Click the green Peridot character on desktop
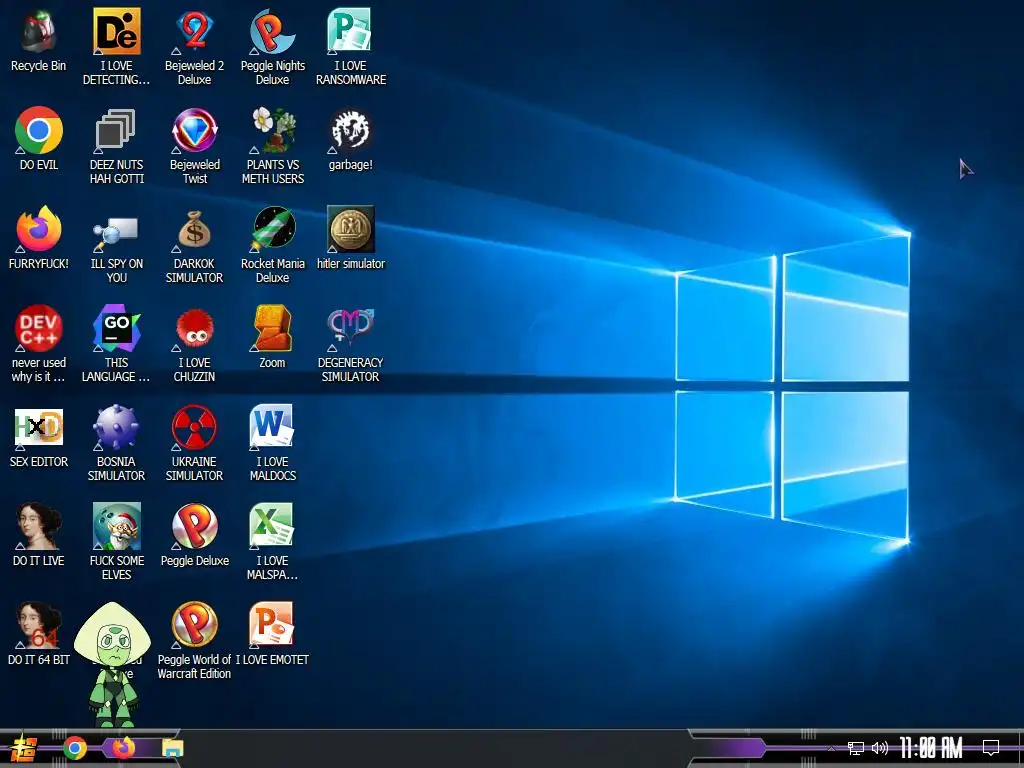Image resolution: width=1024 pixels, height=768 pixels. pos(113,663)
